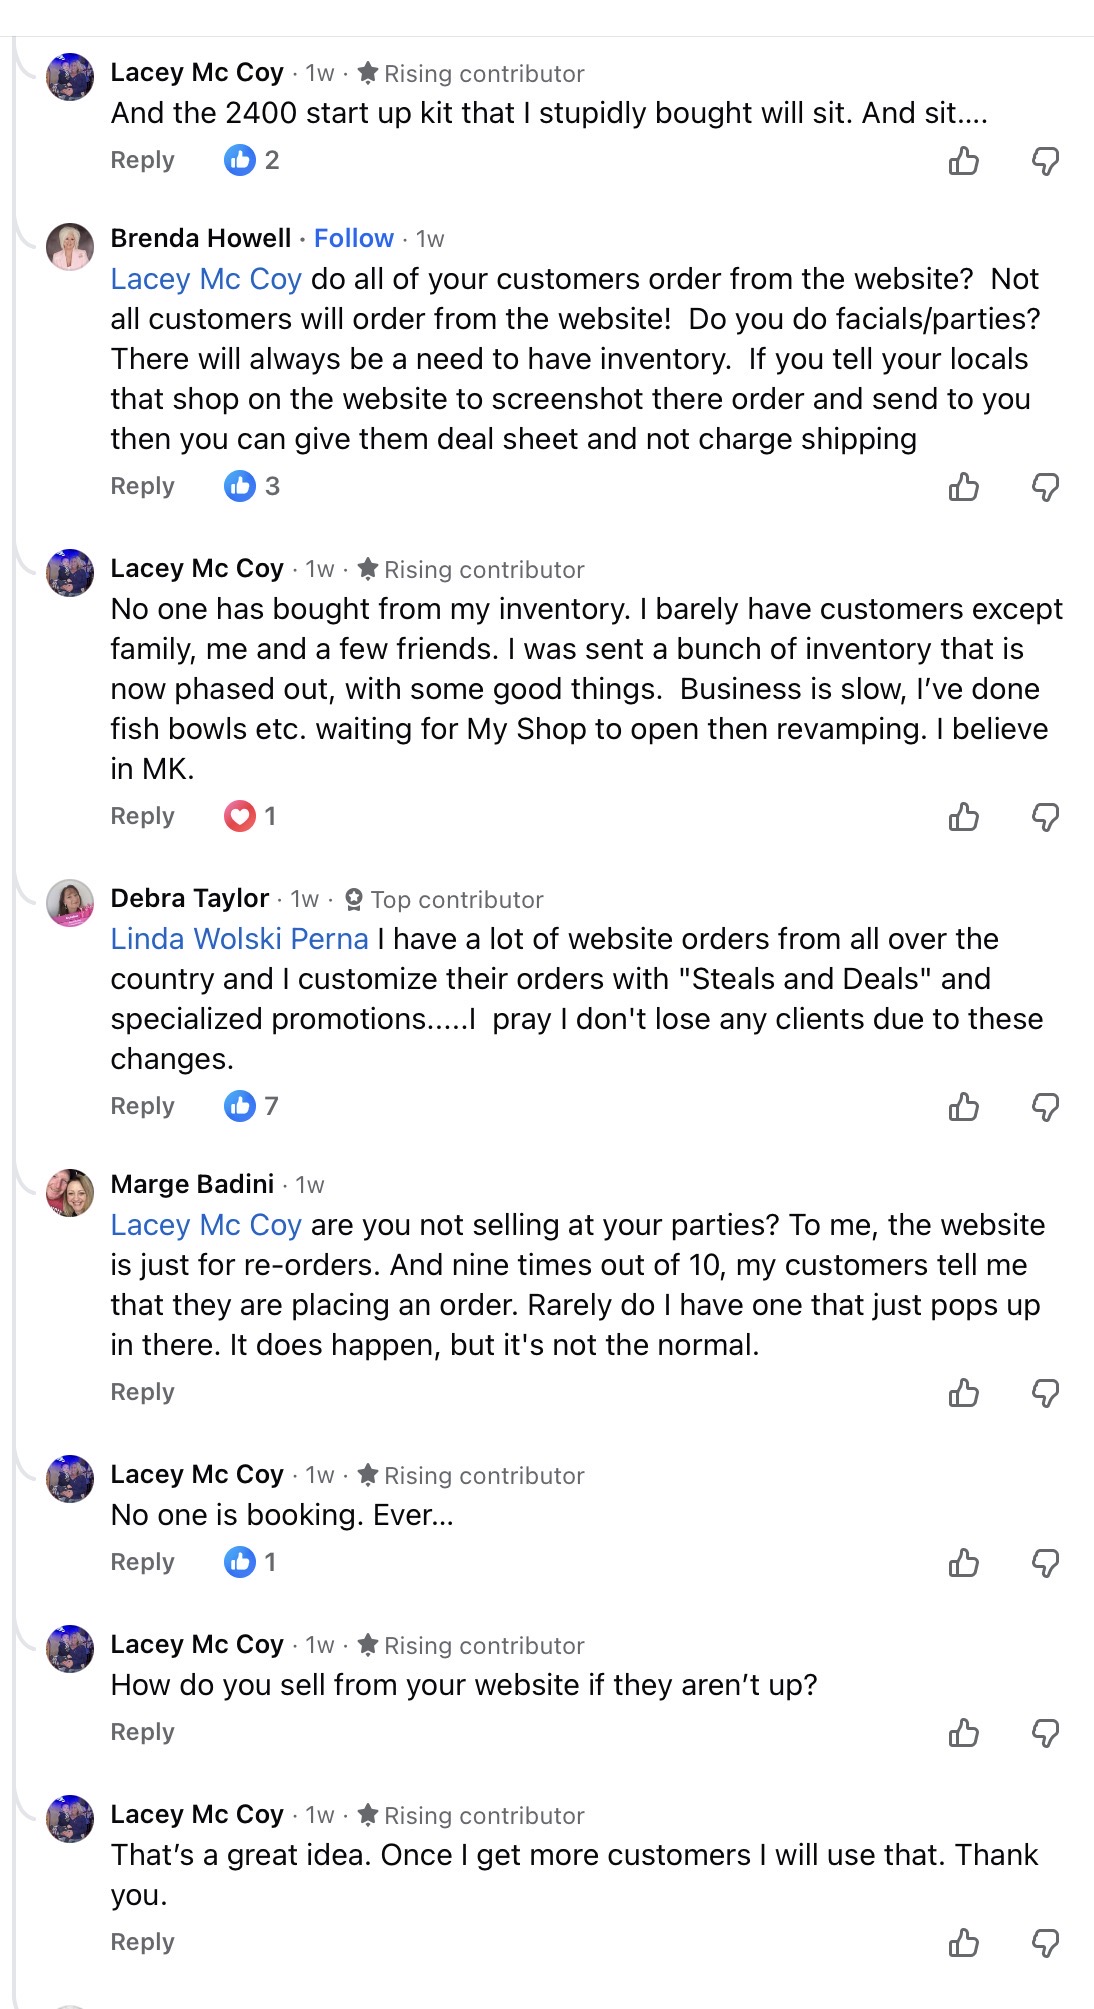Follow Brenda Howell
This screenshot has height=2009, width=1094.
(x=353, y=238)
